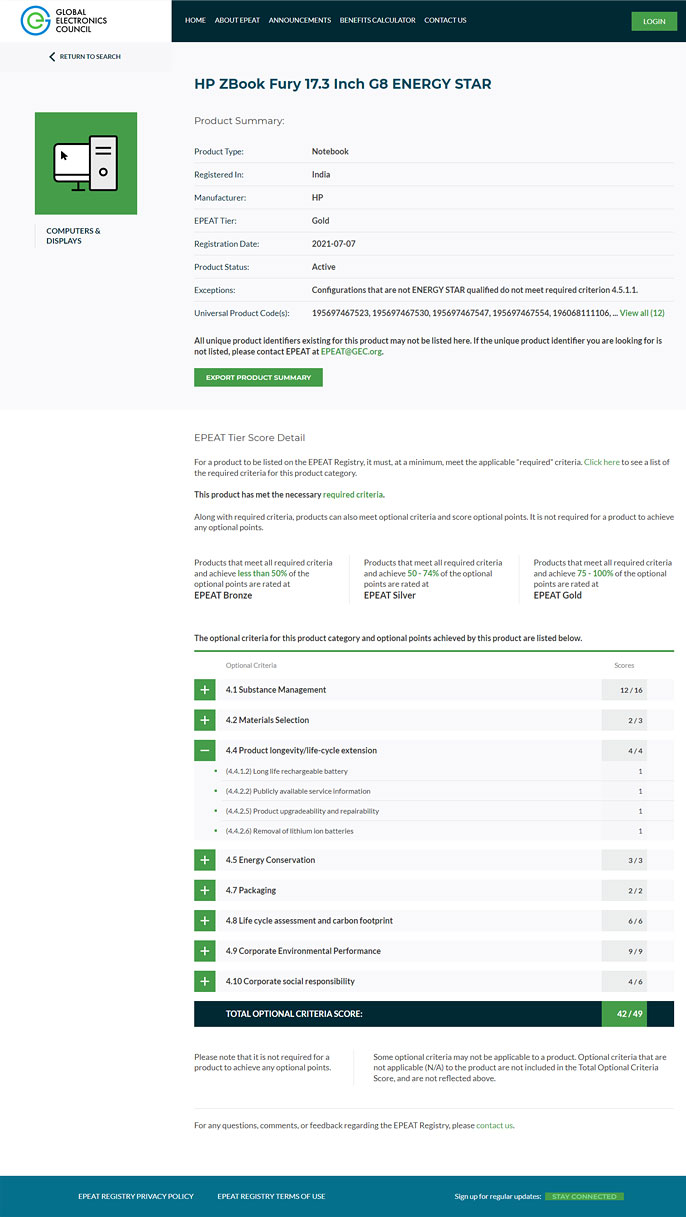Click View all (12) product codes link
Viewport: 686px width, 1217px height.
642,313
